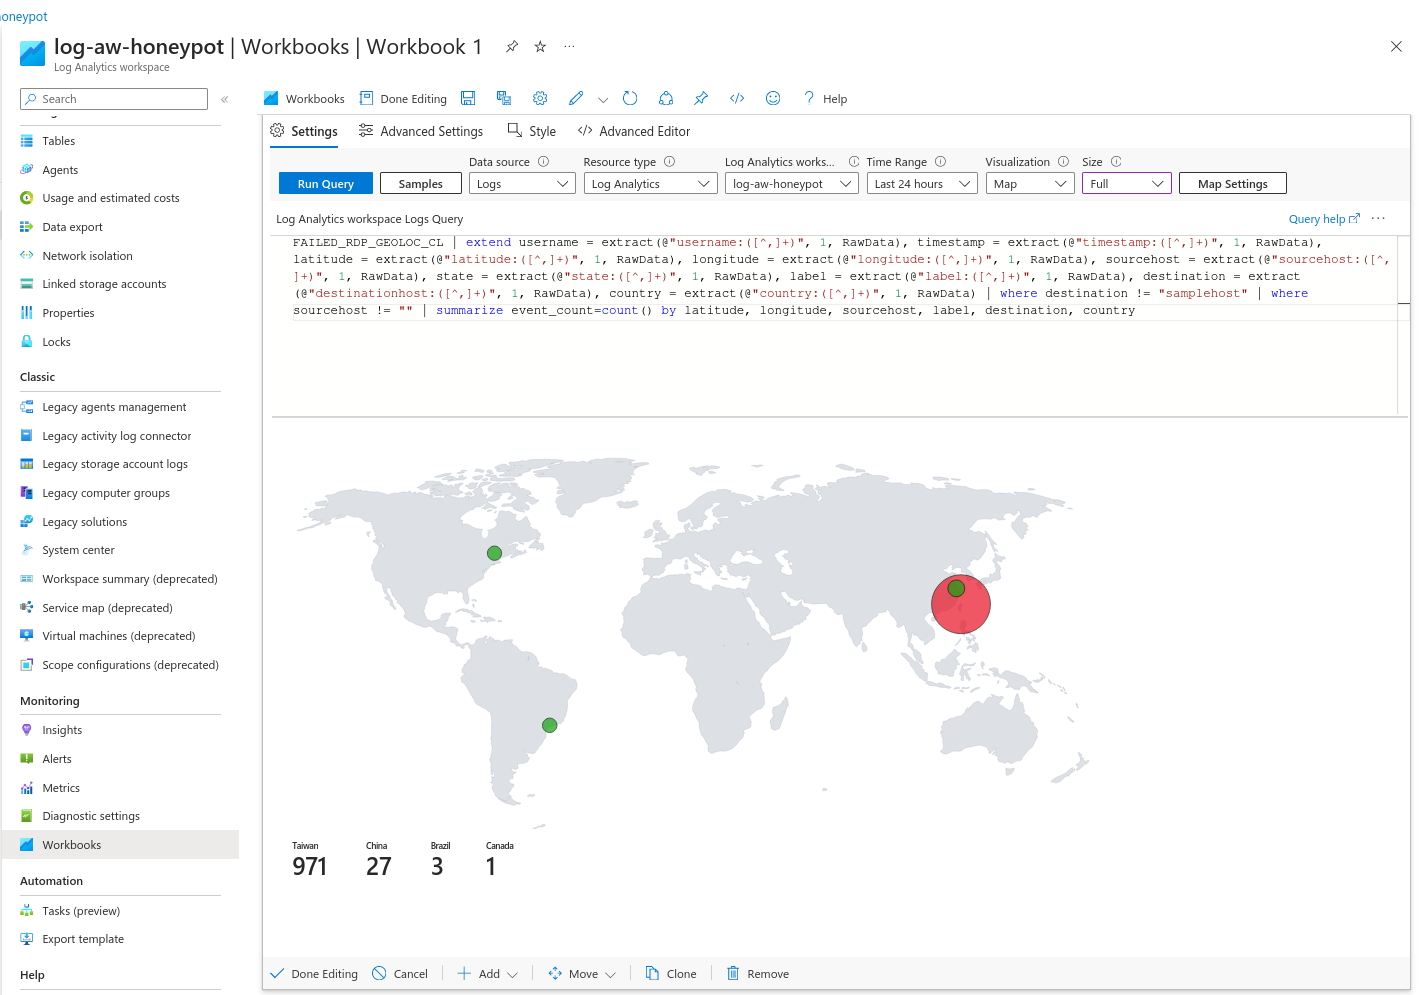Open the ellipsis menu beside Query help
This screenshot has width=1428, height=995.
[x=1379, y=219]
